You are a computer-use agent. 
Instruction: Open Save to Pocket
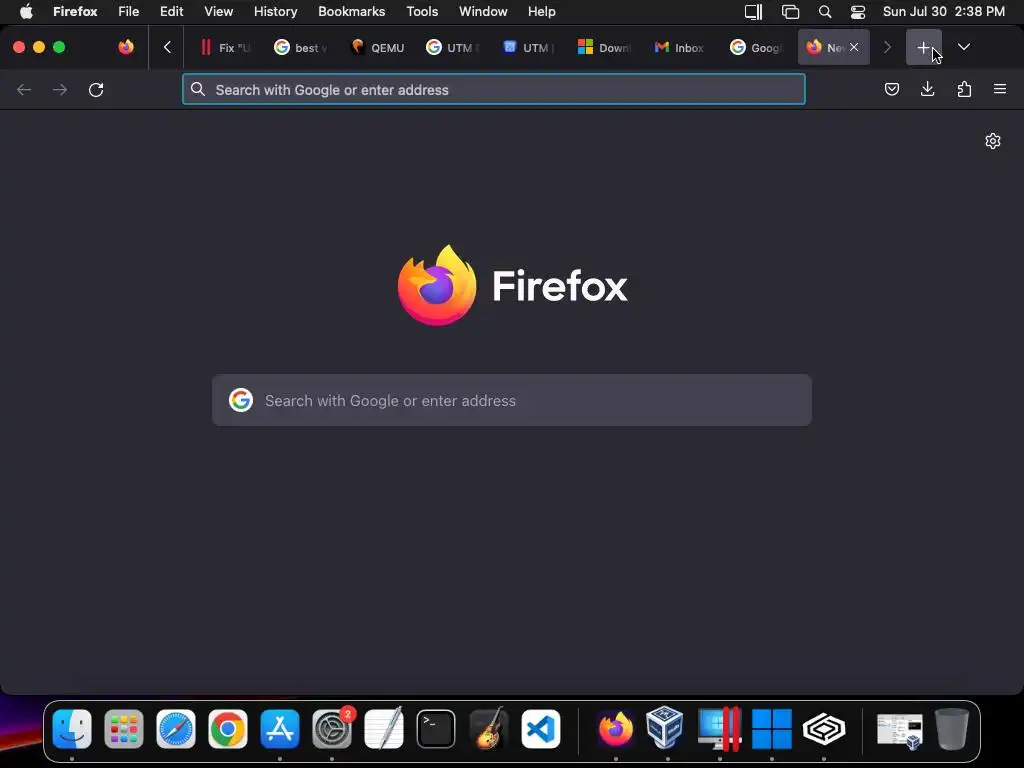(891, 89)
